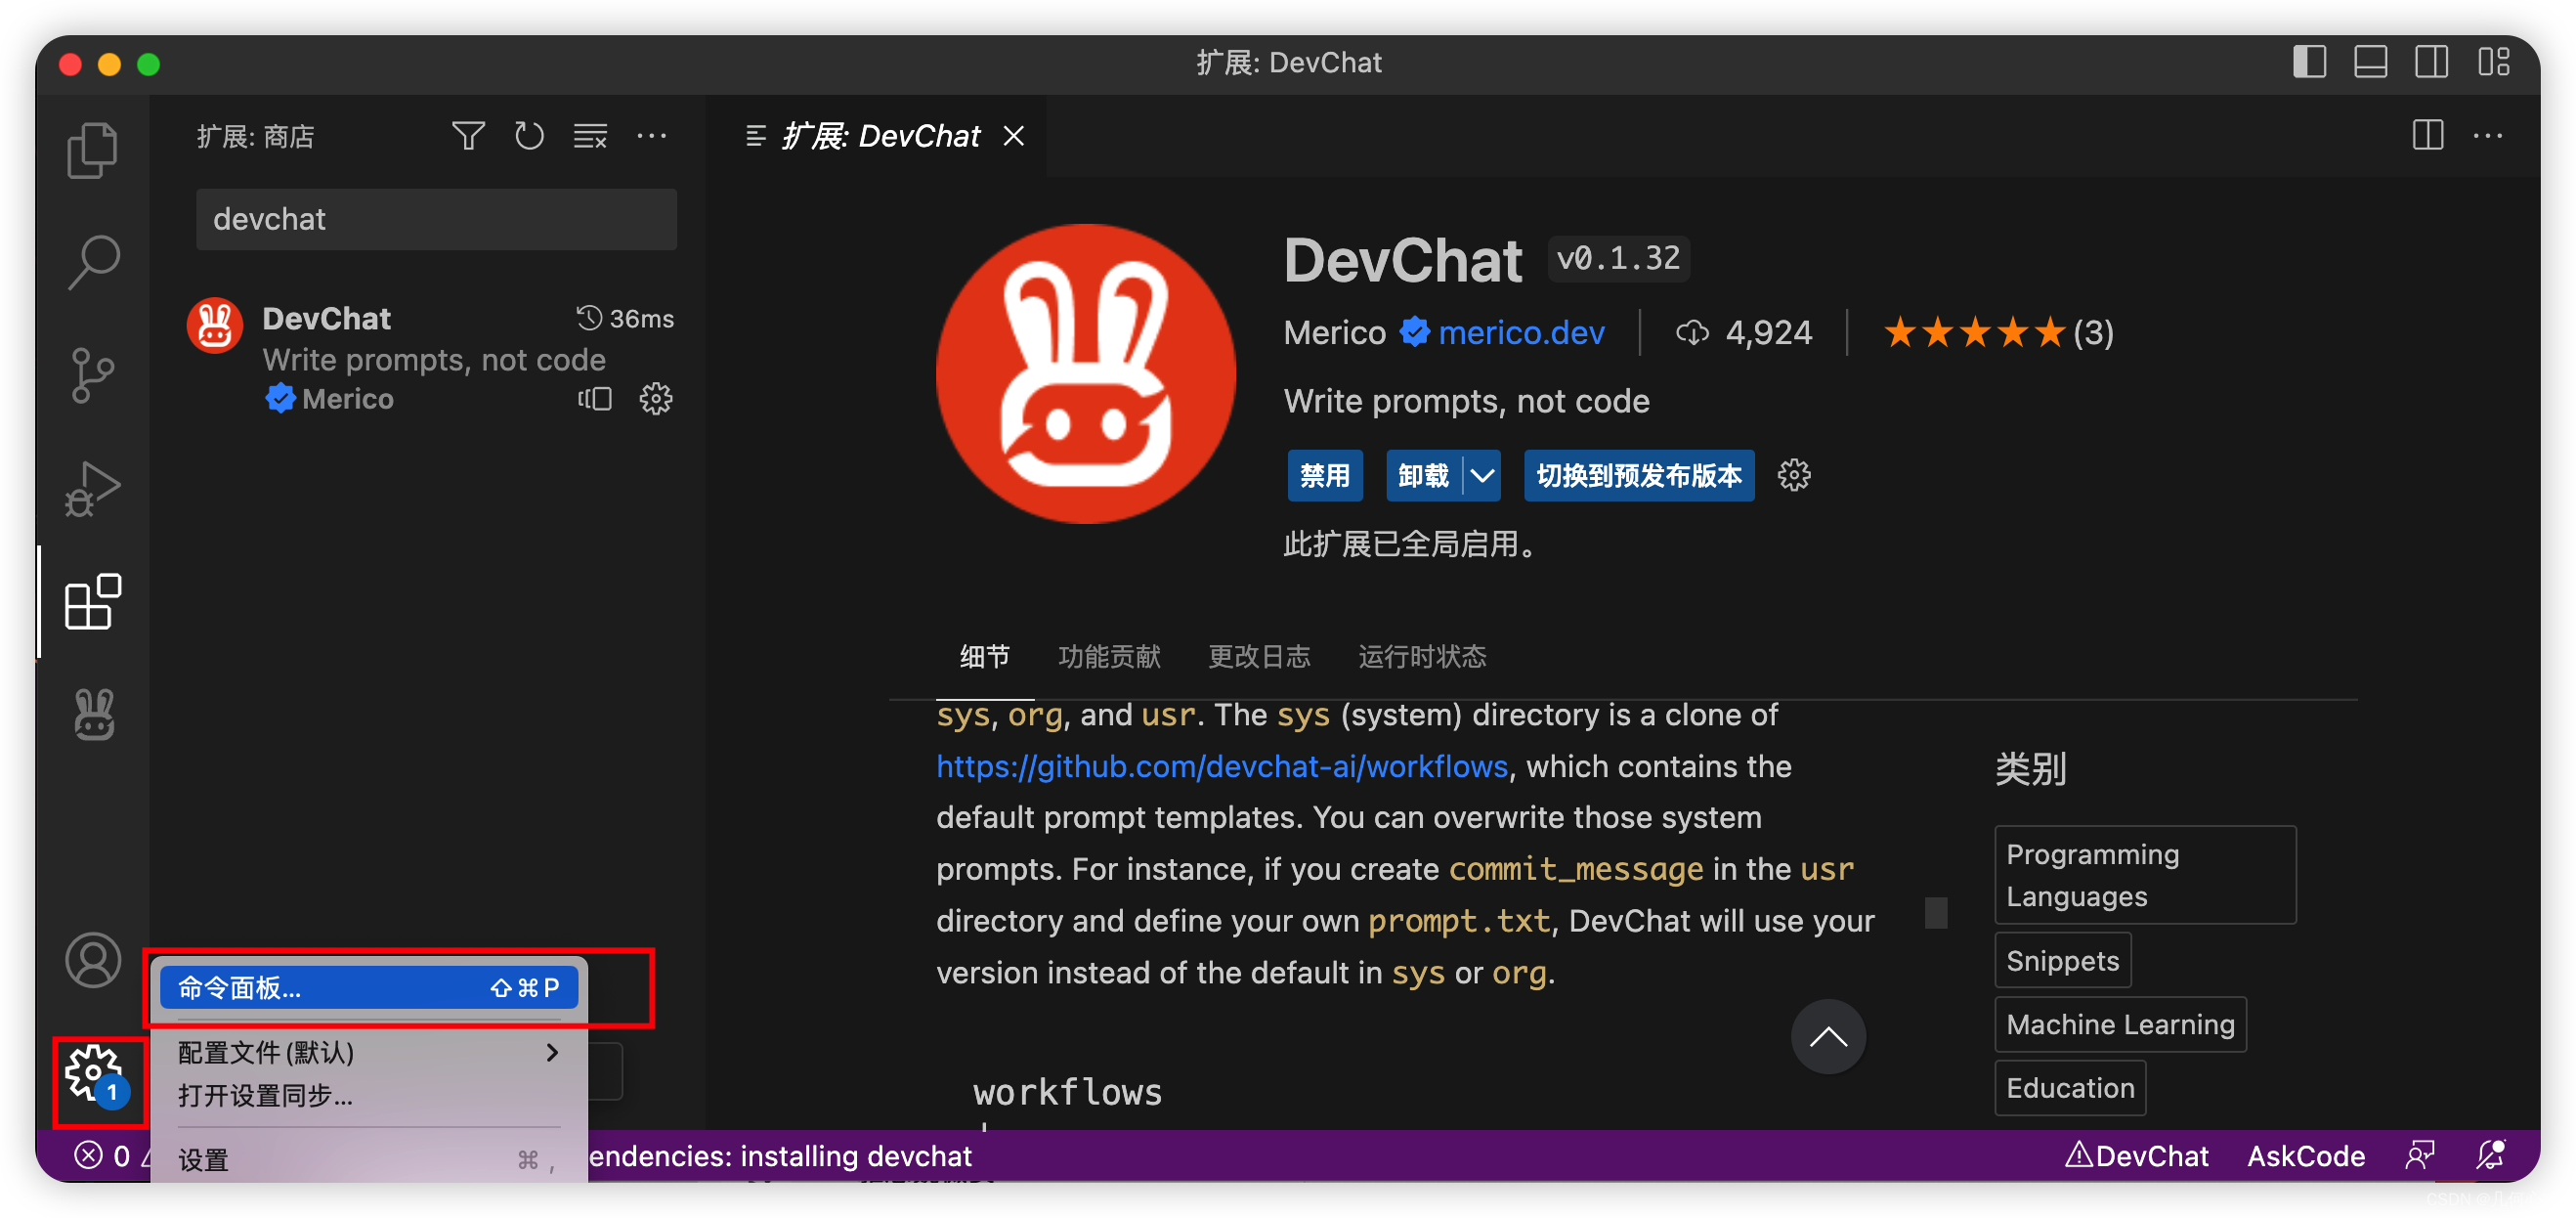
Task: Select the Education category tag
Action: 2070,1088
